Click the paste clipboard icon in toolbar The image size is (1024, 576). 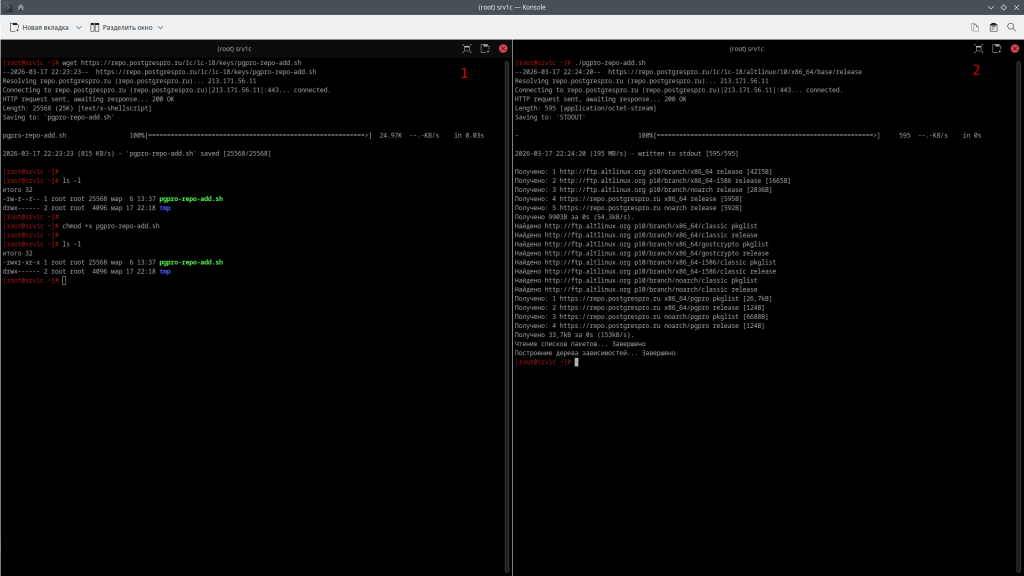[x=993, y=28]
